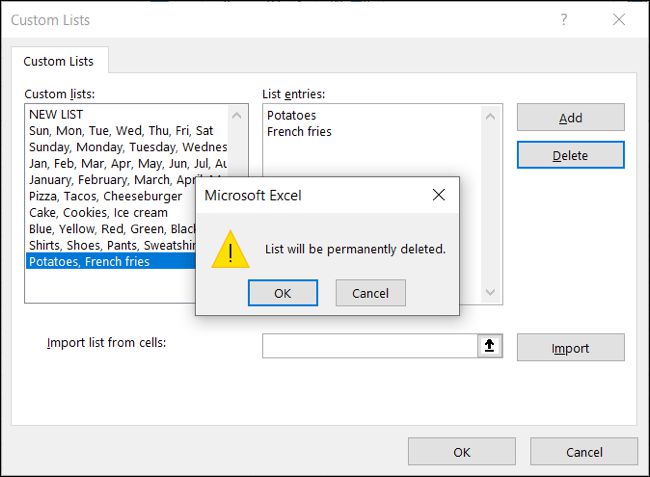Click OK at bottom of Custom Lists dialog
650x477 pixels.
461,452
